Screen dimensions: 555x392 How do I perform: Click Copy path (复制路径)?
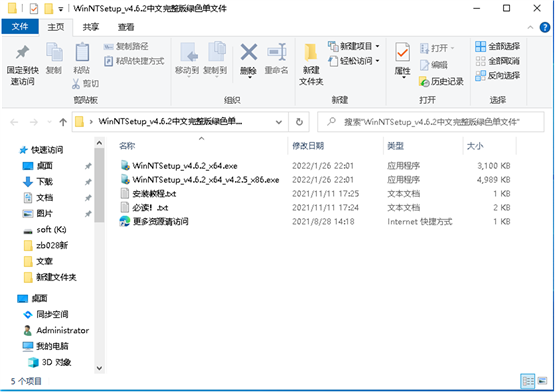click(126, 46)
